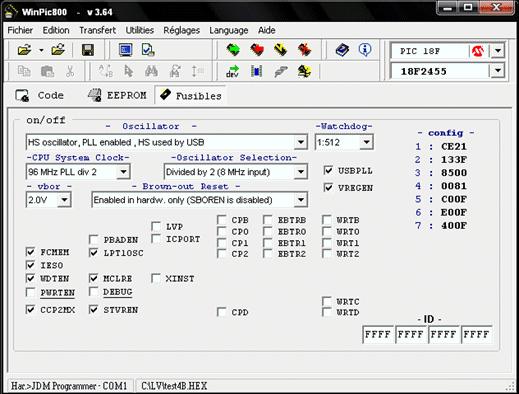Screen dimensions: 519x394
Task: Uncheck the VREGEN checkbox
Action: tap(328, 188)
